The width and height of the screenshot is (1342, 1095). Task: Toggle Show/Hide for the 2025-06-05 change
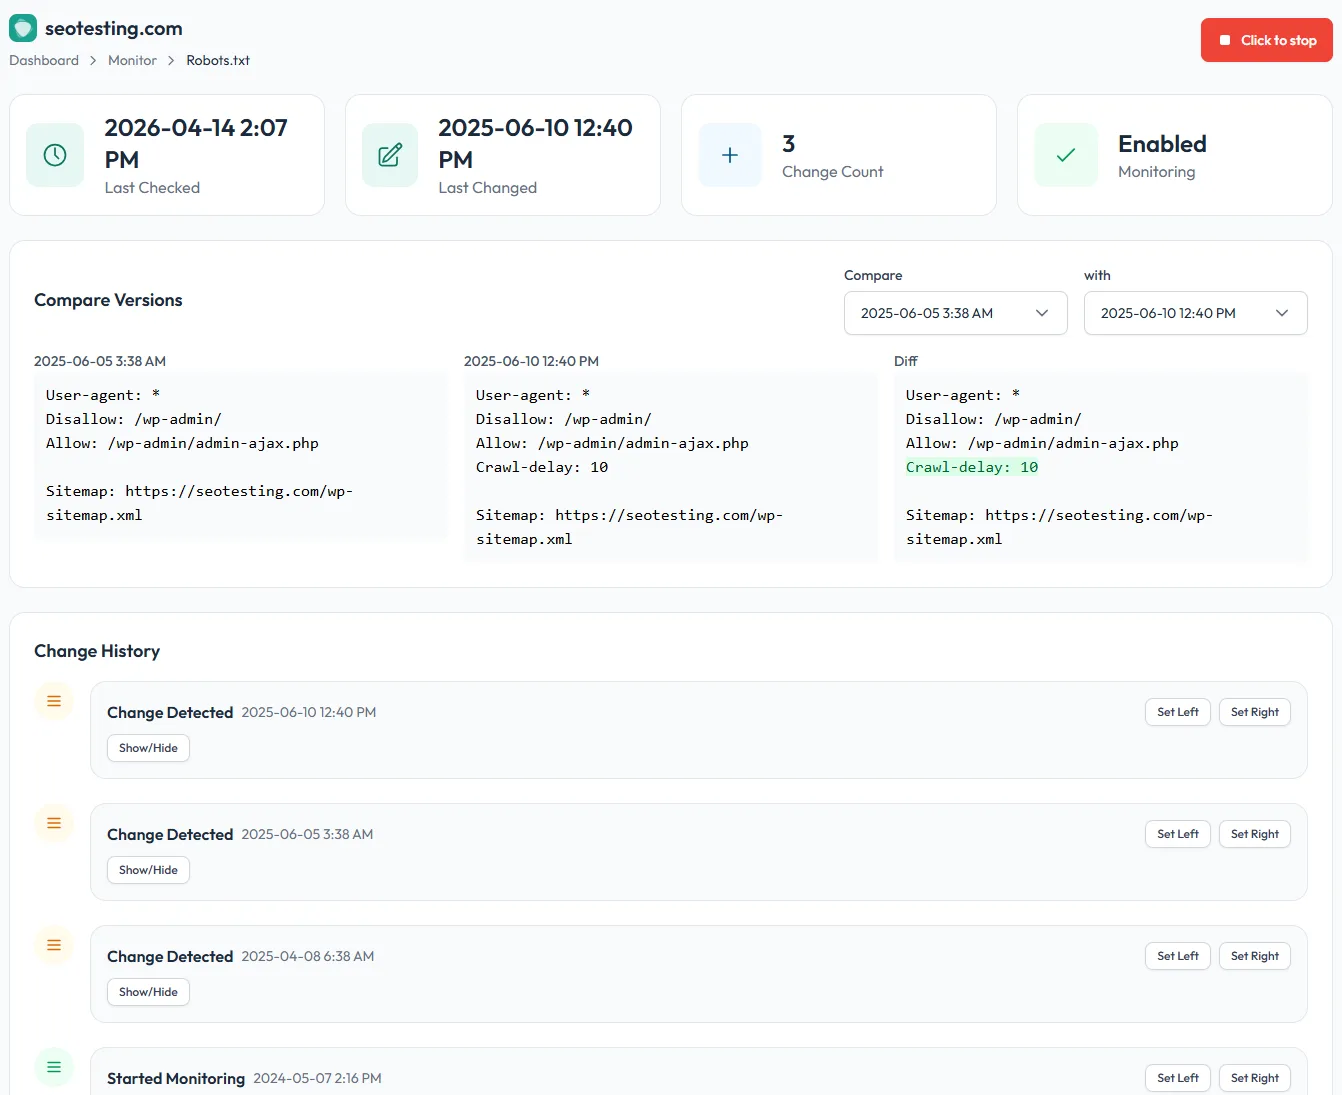[147, 869]
